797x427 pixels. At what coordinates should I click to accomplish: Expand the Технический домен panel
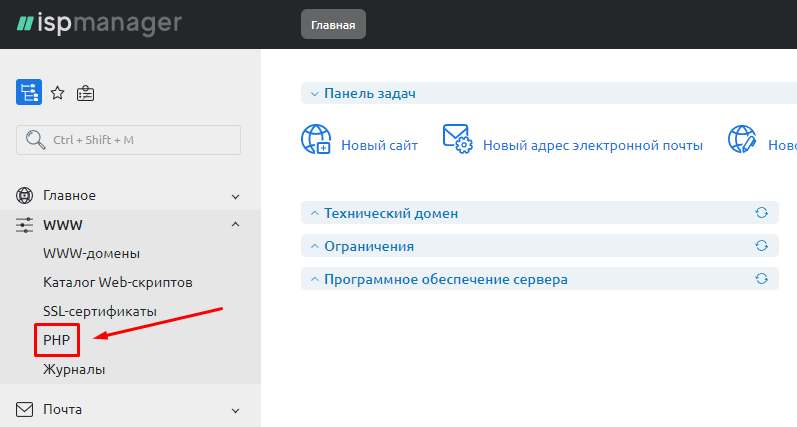[314, 213]
